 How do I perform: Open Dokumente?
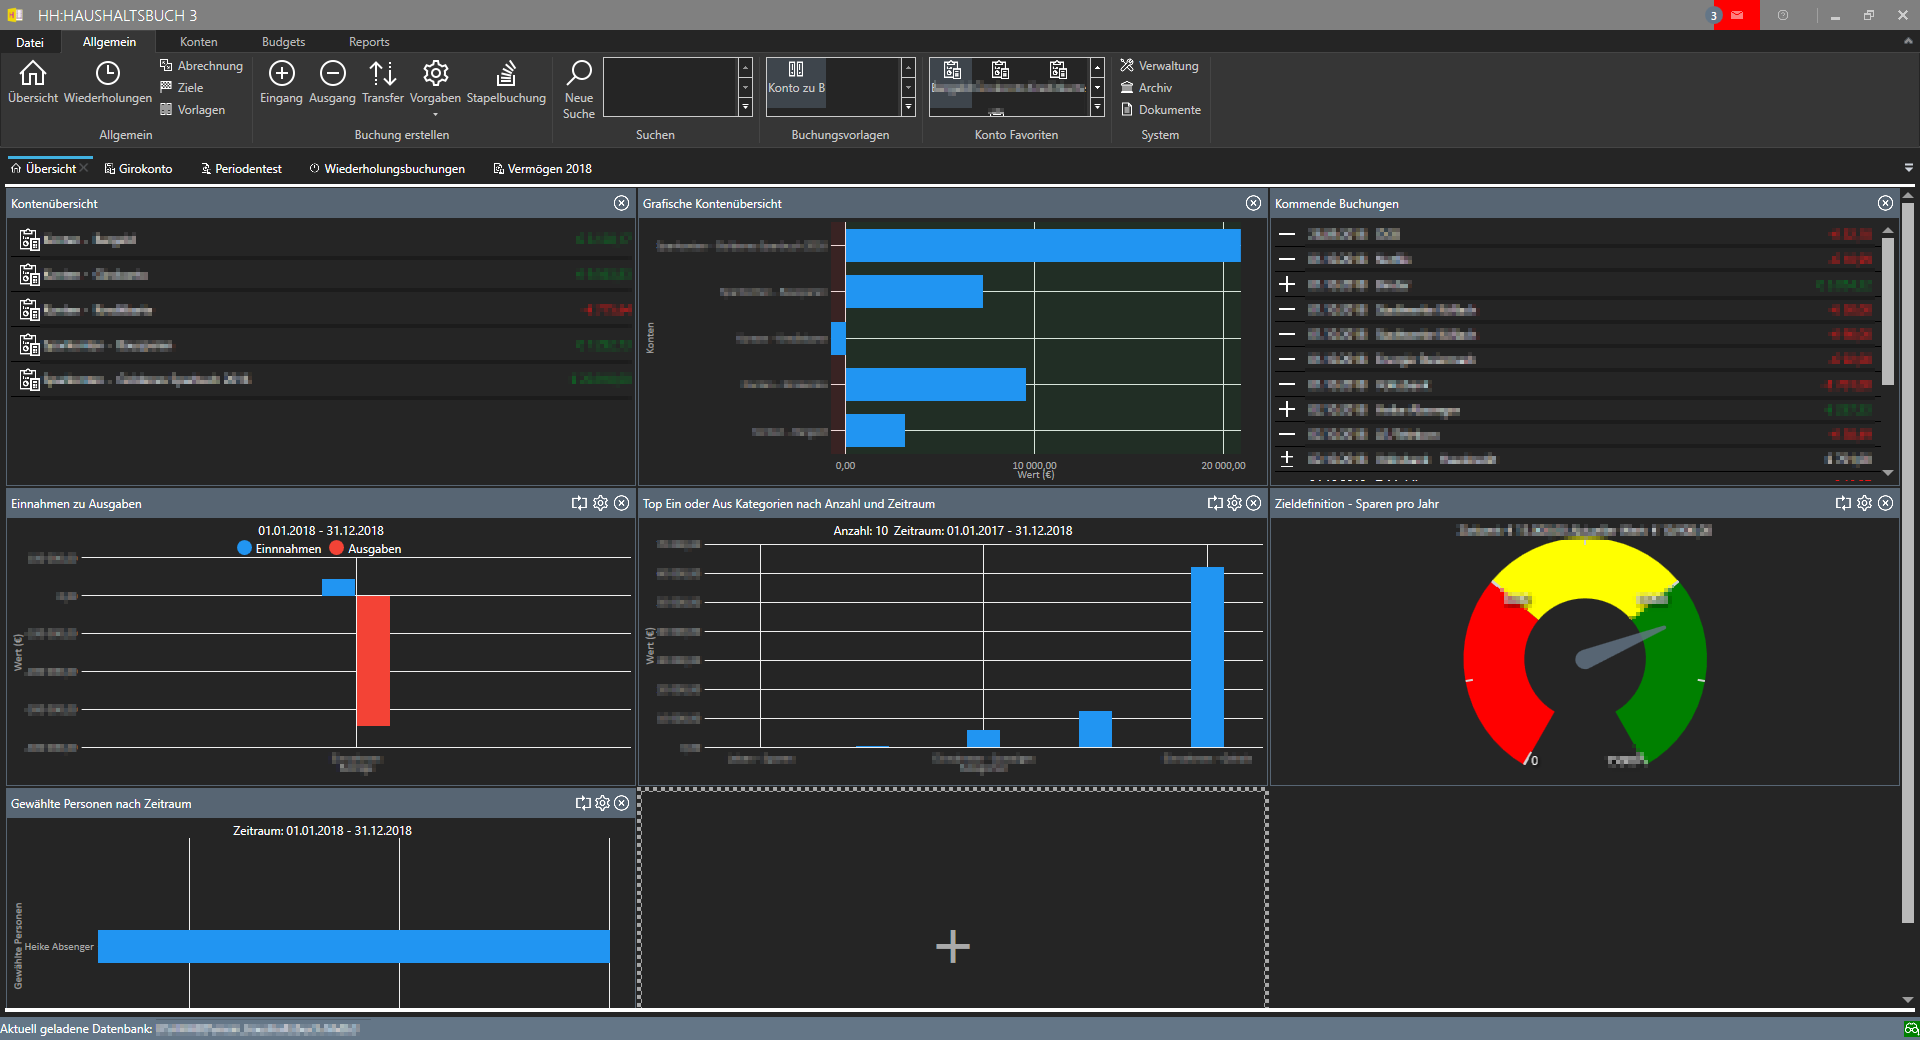click(x=1161, y=110)
